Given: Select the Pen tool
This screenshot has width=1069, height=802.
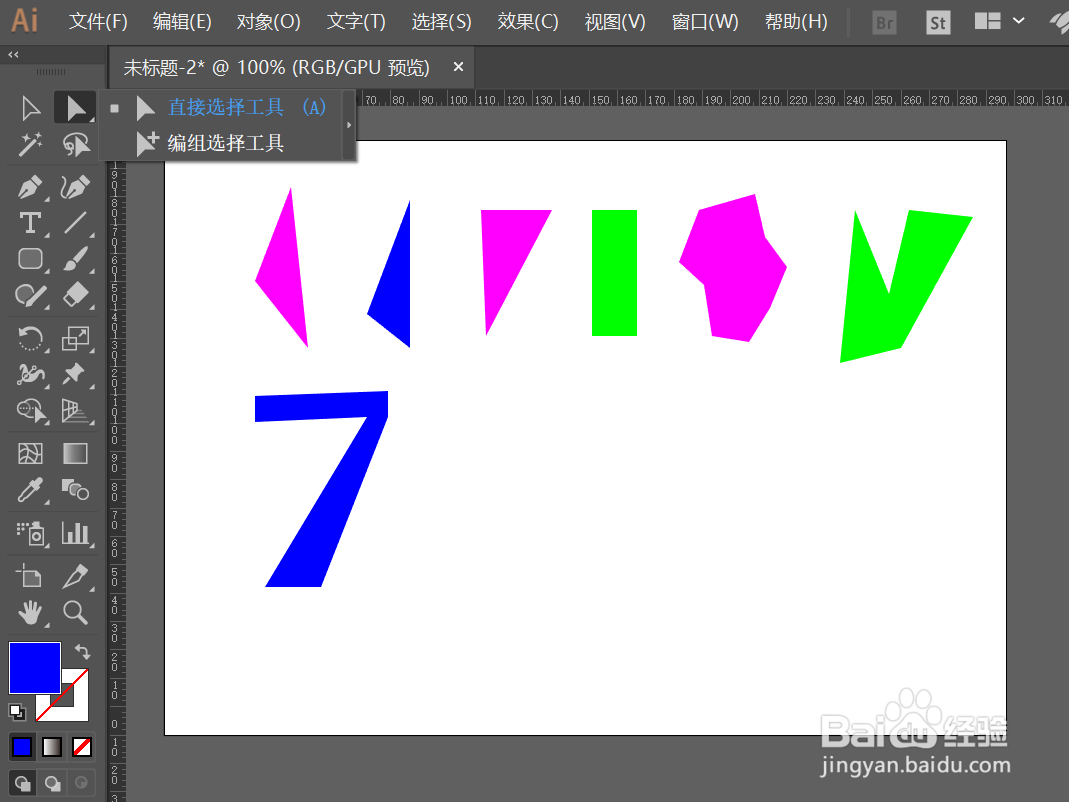Looking at the screenshot, I should coord(30,186).
